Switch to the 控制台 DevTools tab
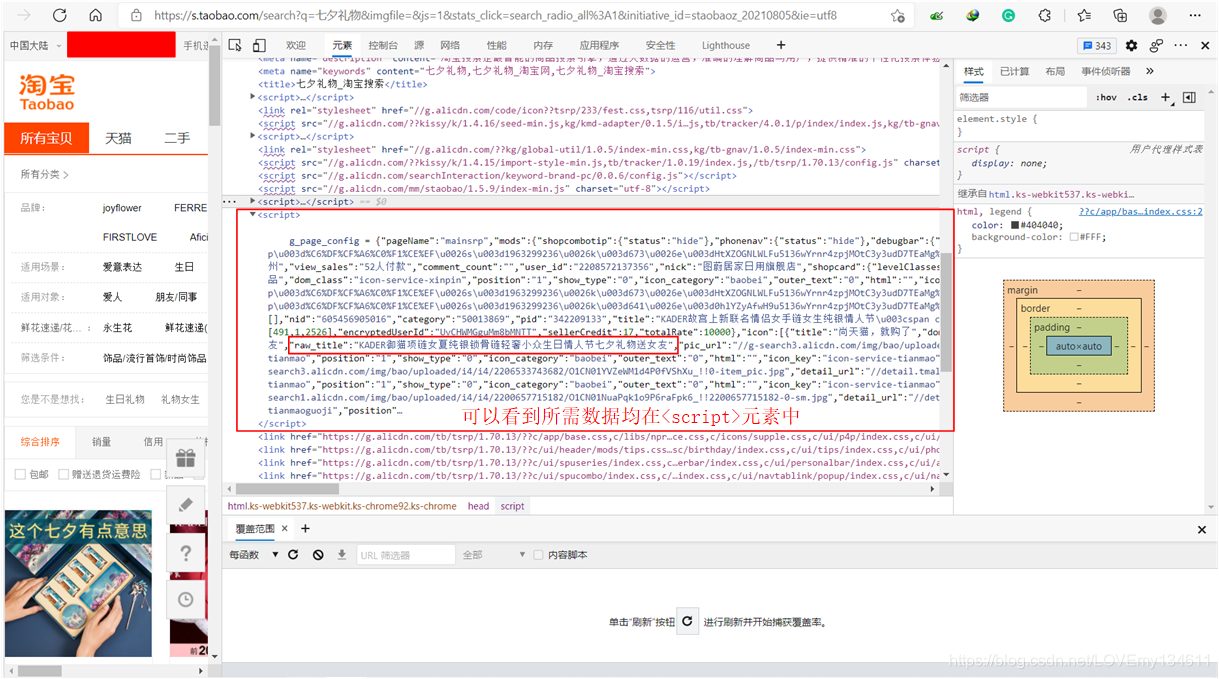The height and width of the screenshot is (679, 1219). coord(383,45)
